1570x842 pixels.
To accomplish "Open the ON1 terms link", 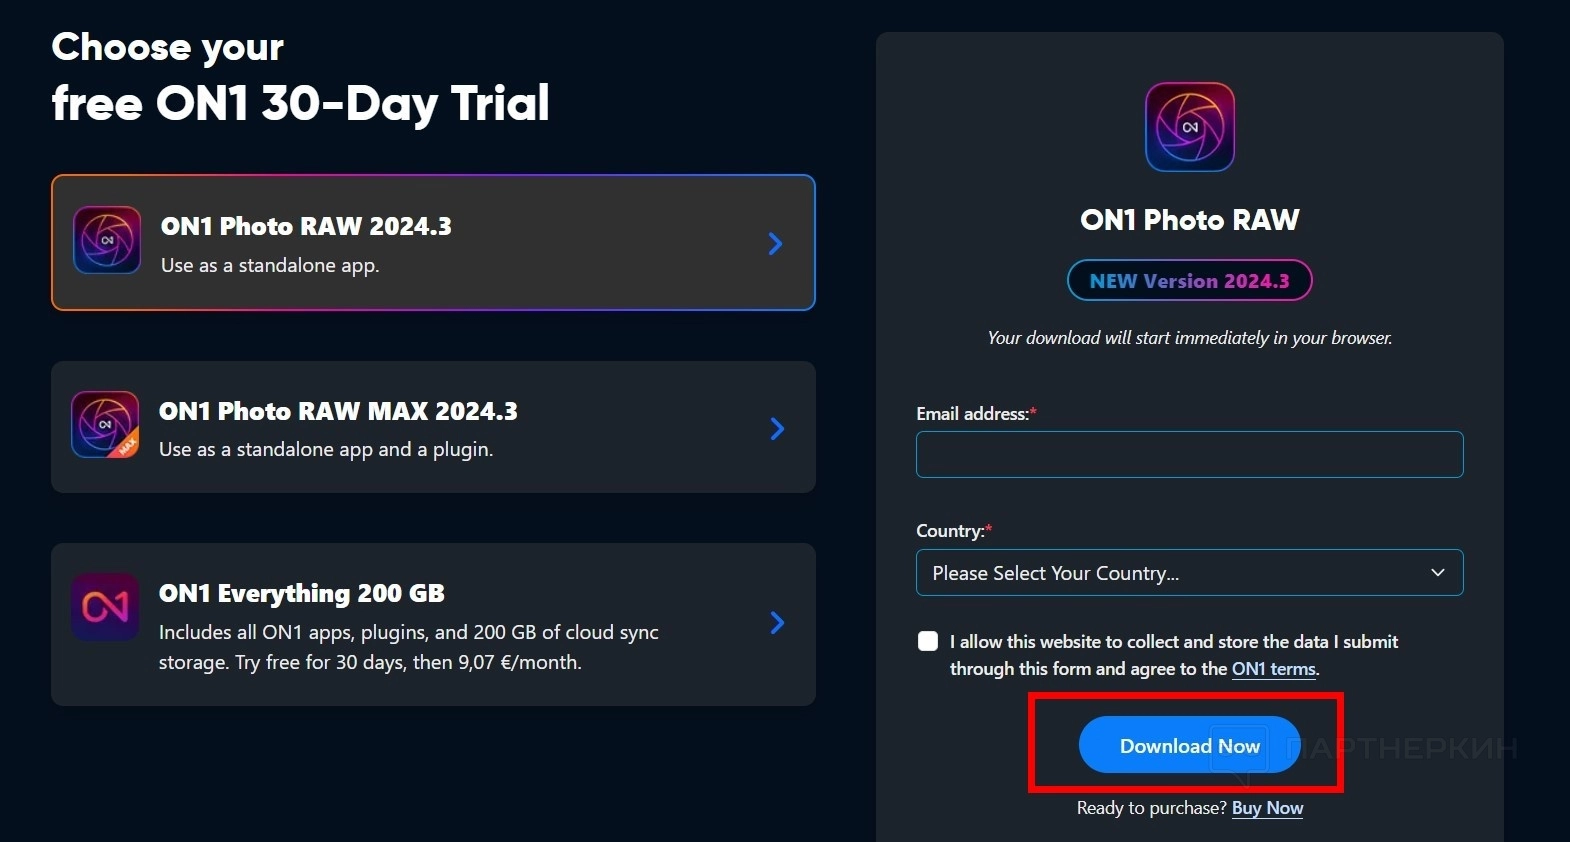I will click(x=1273, y=669).
